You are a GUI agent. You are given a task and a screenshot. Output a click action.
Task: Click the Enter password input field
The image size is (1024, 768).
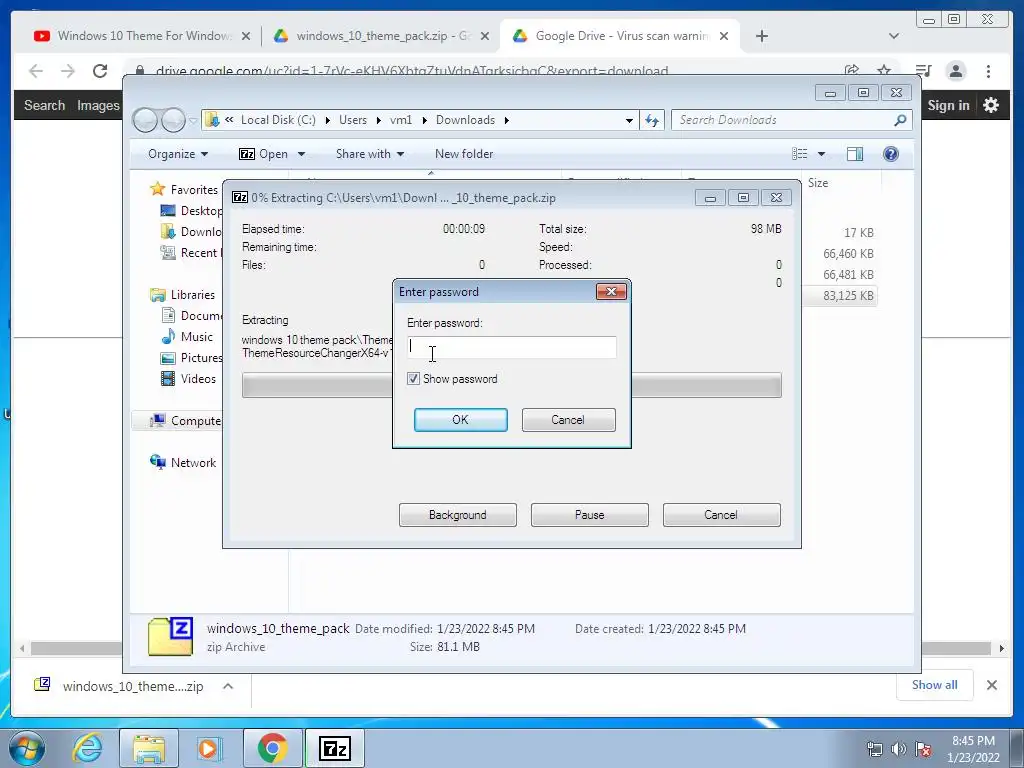(511, 347)
